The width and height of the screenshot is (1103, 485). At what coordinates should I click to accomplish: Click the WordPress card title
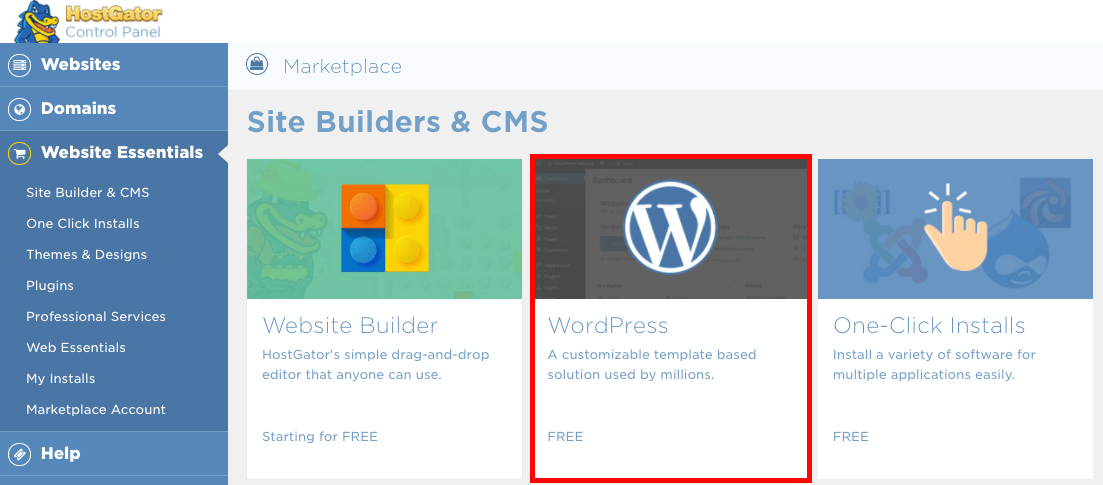point(608,326)
